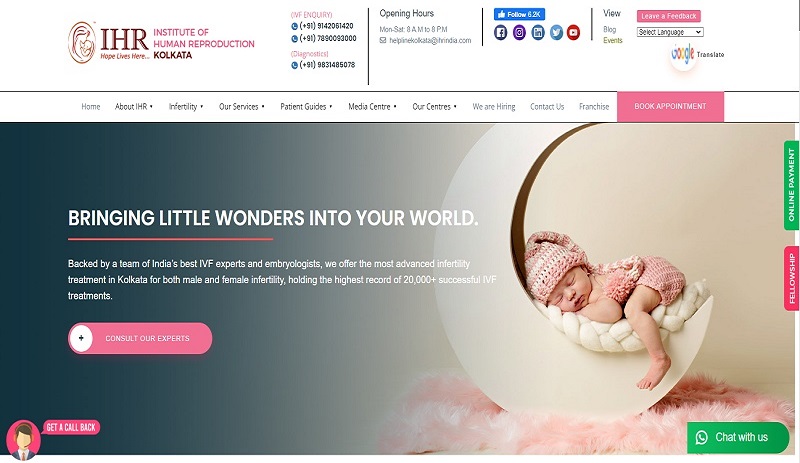
Task: Open the Facebook social icon
Action: 501,33
